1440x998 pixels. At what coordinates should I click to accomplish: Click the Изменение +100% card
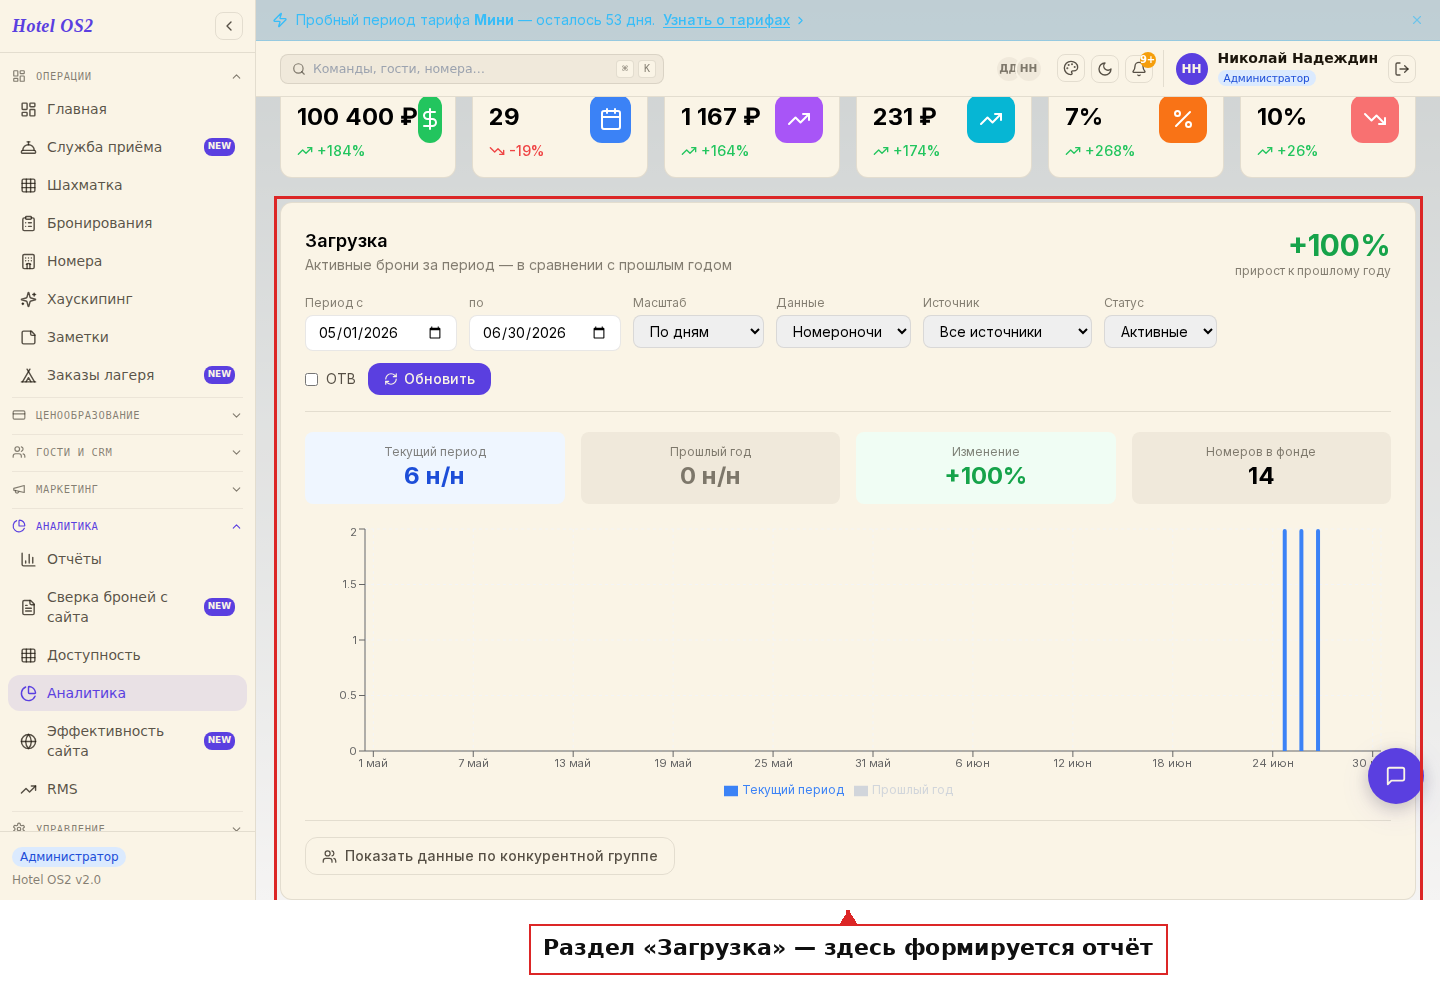click(x=986, y=468)
